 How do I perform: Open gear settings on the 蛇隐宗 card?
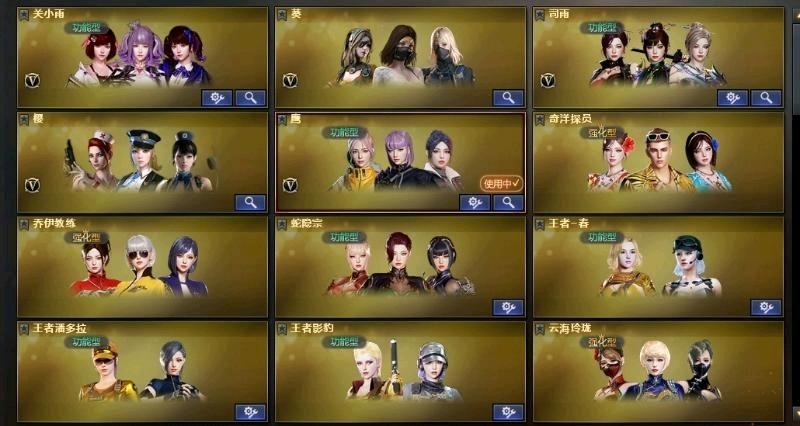508,307
